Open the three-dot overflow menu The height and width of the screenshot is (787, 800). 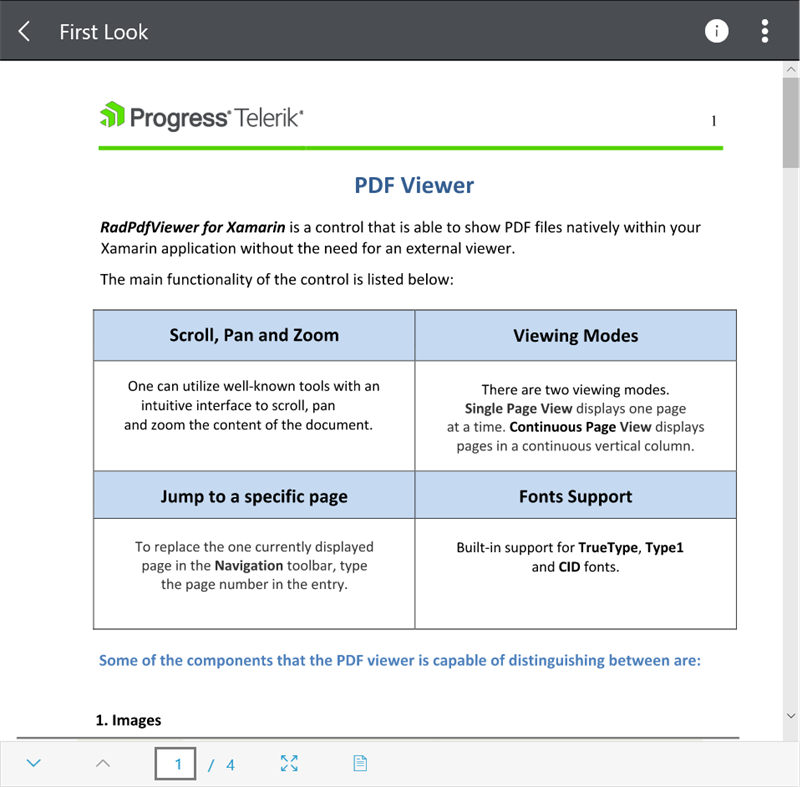(764, 31)
